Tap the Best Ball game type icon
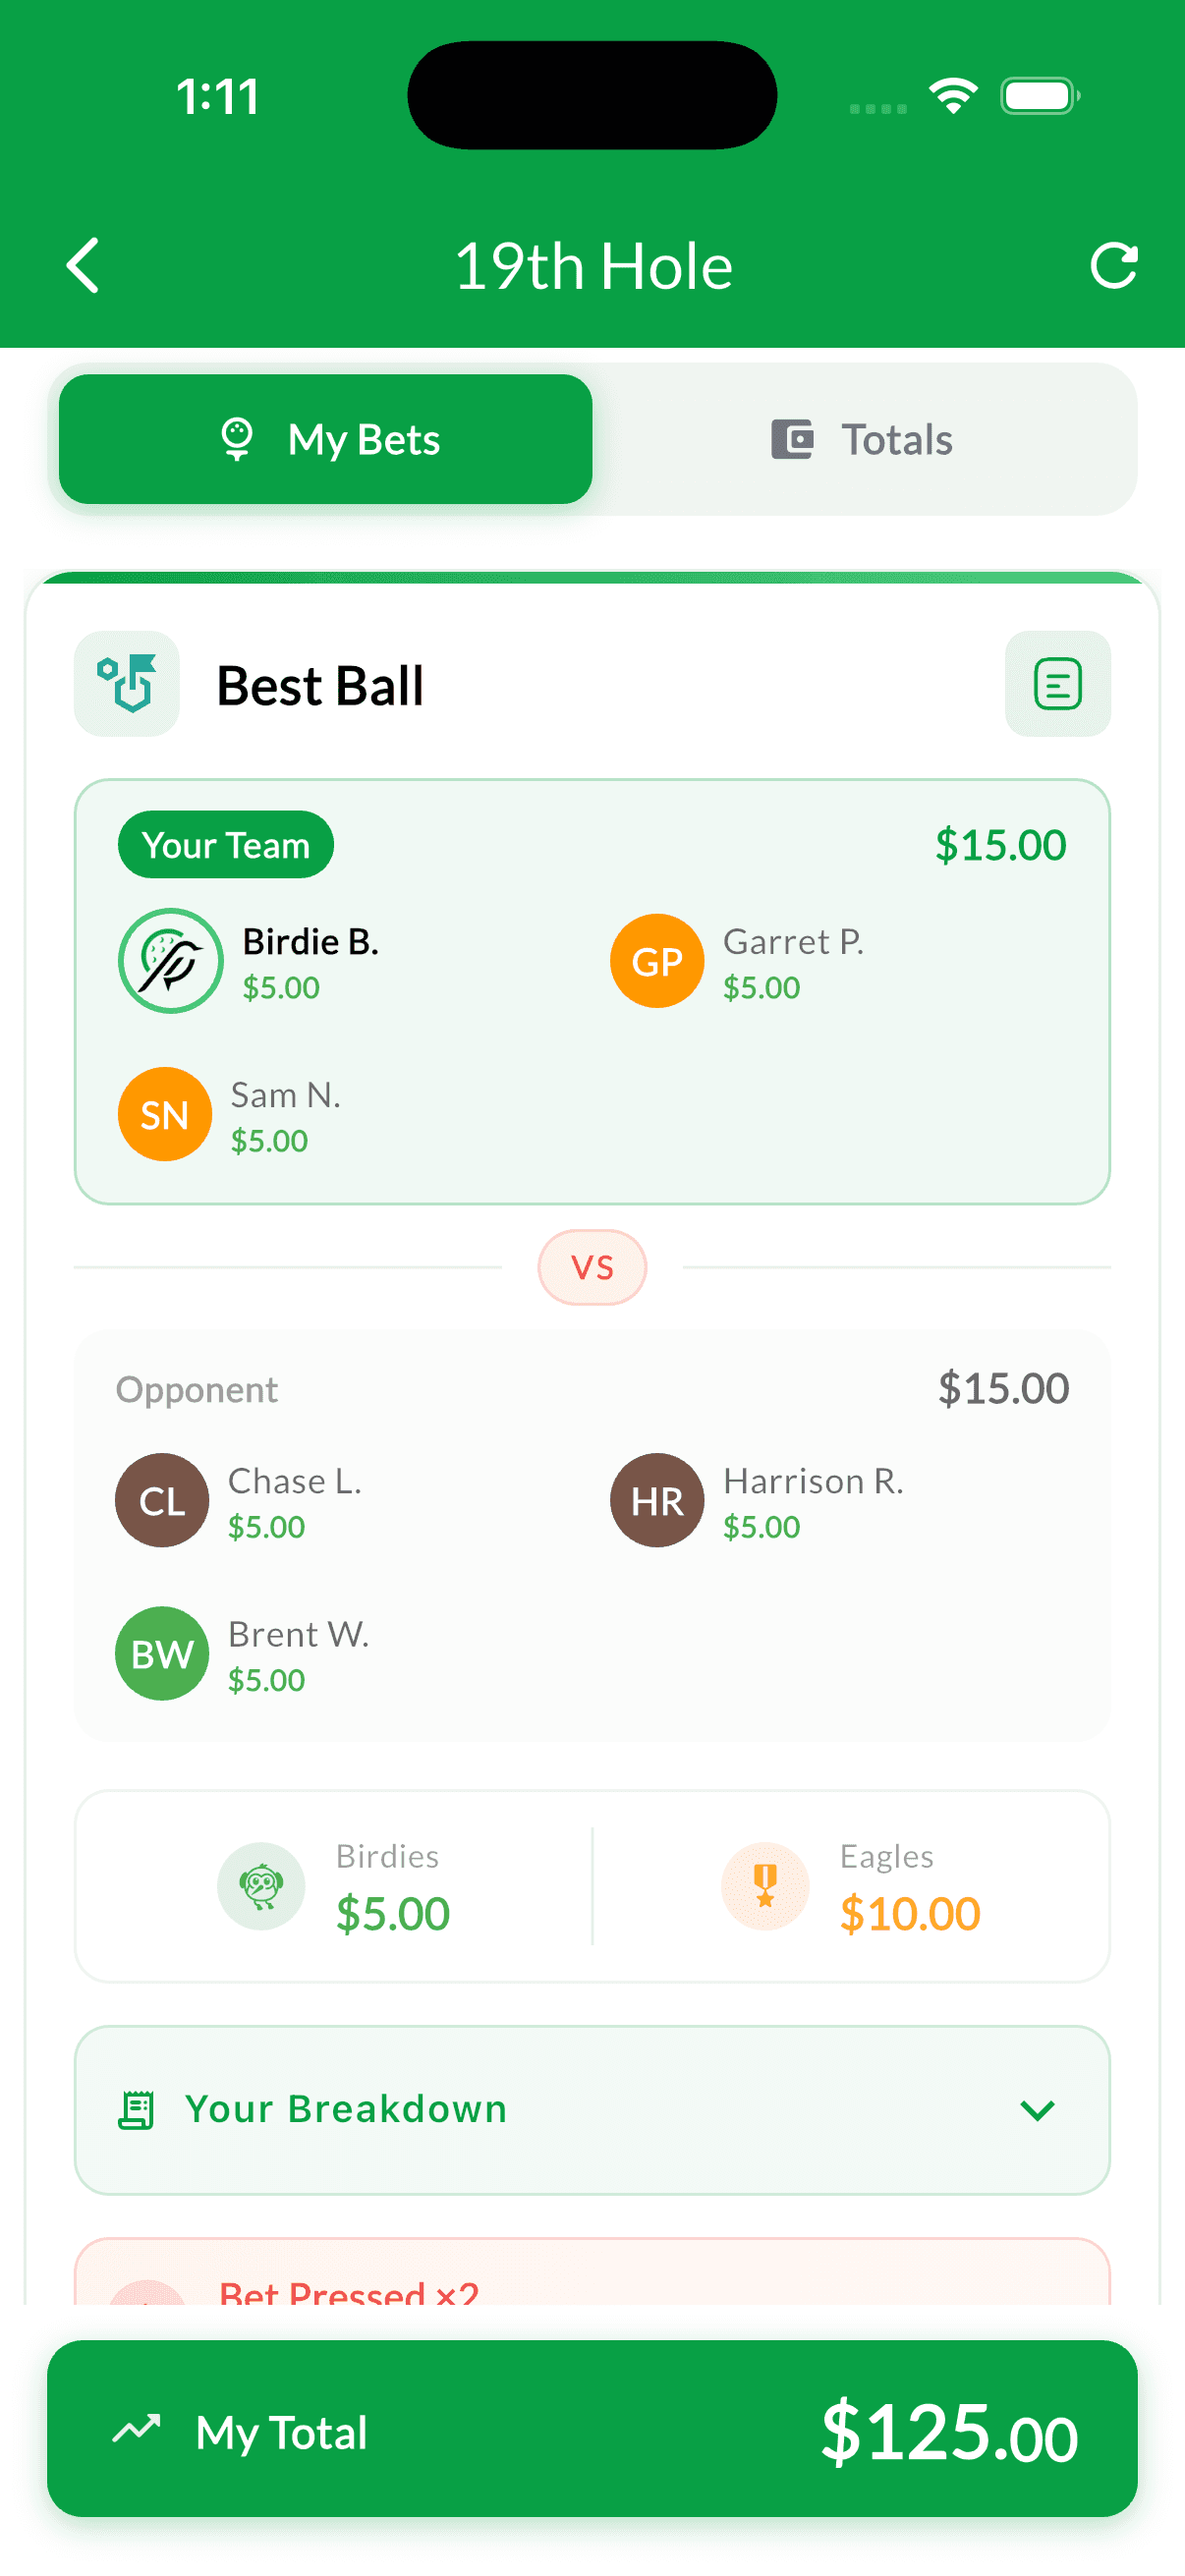The height and width of the screenshot is (2576, 1185). (127, 684)
